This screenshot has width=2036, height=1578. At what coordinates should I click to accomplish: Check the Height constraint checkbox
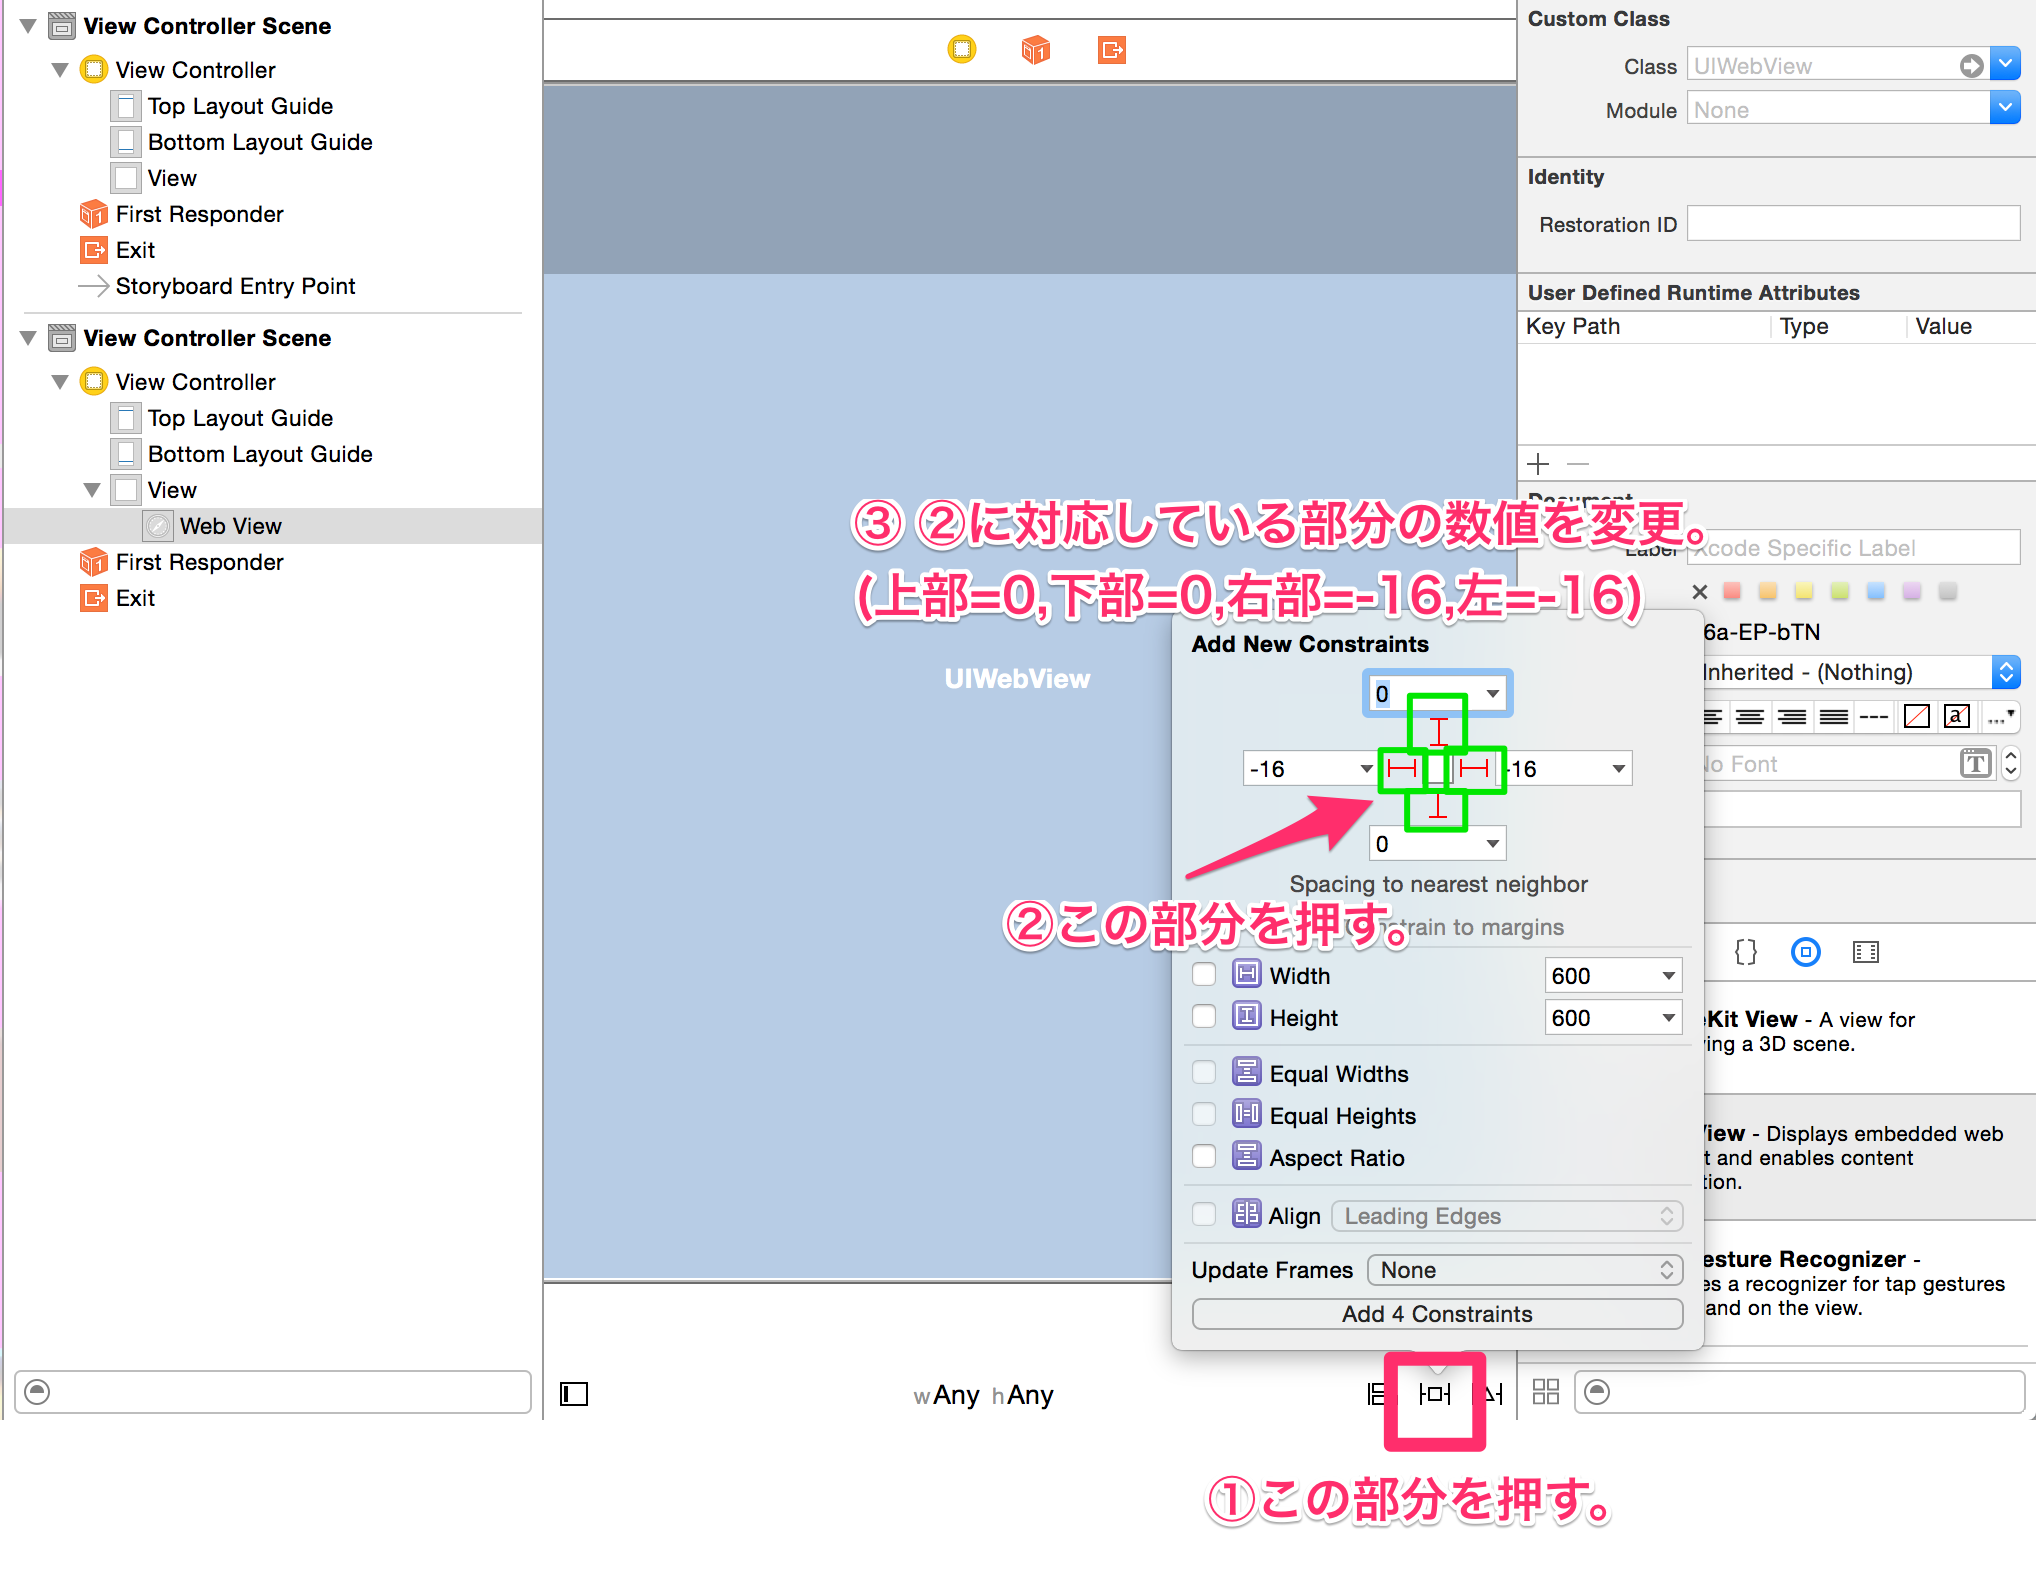tap(1204, 1016)
